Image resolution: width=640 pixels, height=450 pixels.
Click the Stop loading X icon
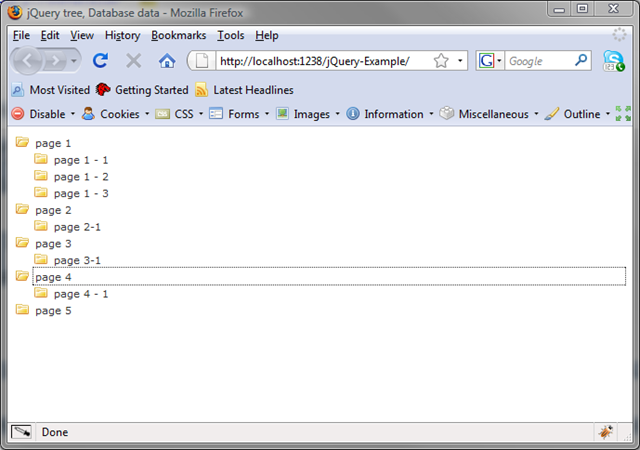click(133, 61)
